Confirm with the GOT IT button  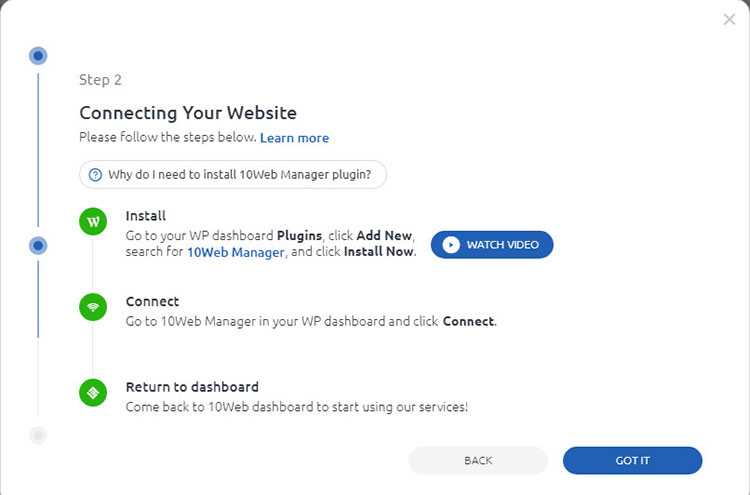coord(632,460)
